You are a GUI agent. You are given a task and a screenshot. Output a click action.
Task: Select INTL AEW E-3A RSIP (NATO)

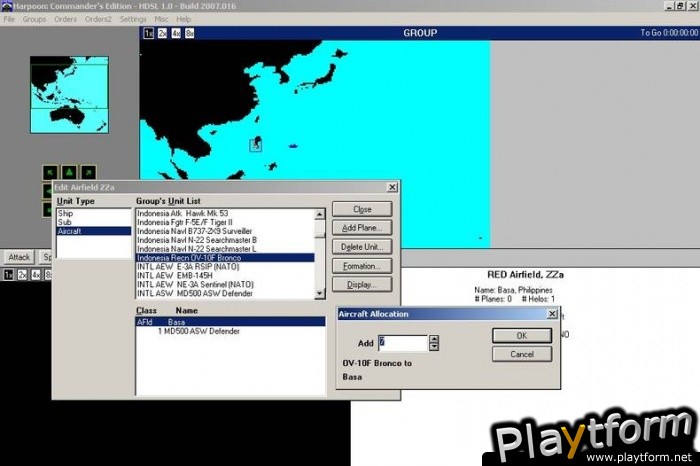click(x=225, y=267)
